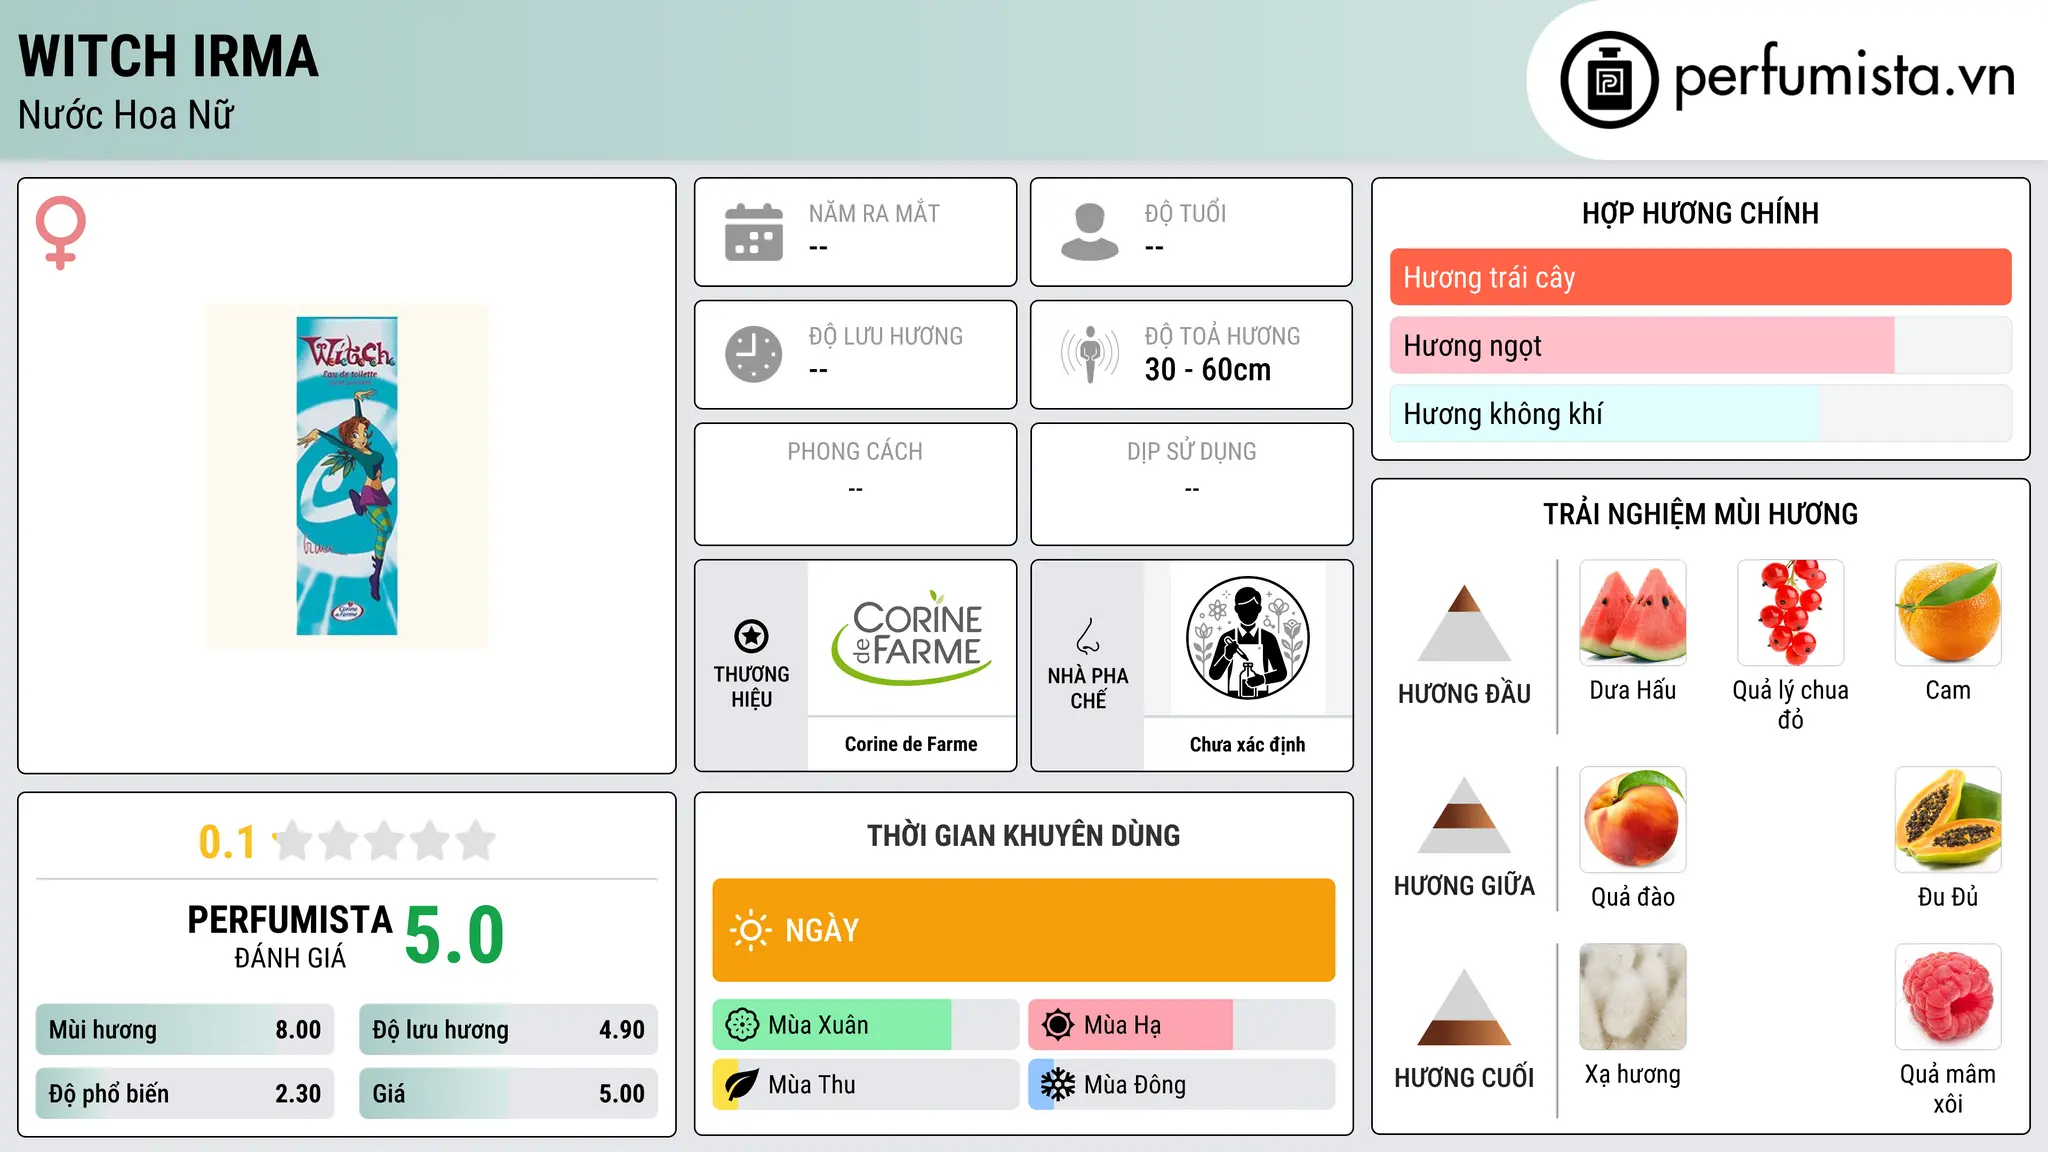Select the Cam orange note image
2048x1152 pixels.
click(x=1948, y=613)
